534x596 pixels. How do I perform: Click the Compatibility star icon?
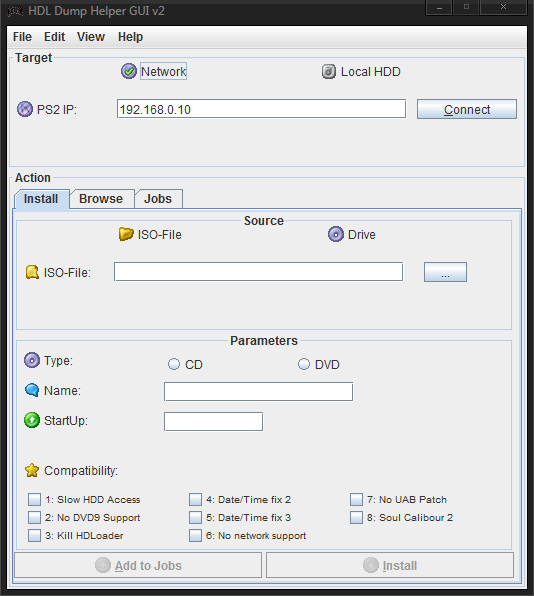click(x=32, y=470)
